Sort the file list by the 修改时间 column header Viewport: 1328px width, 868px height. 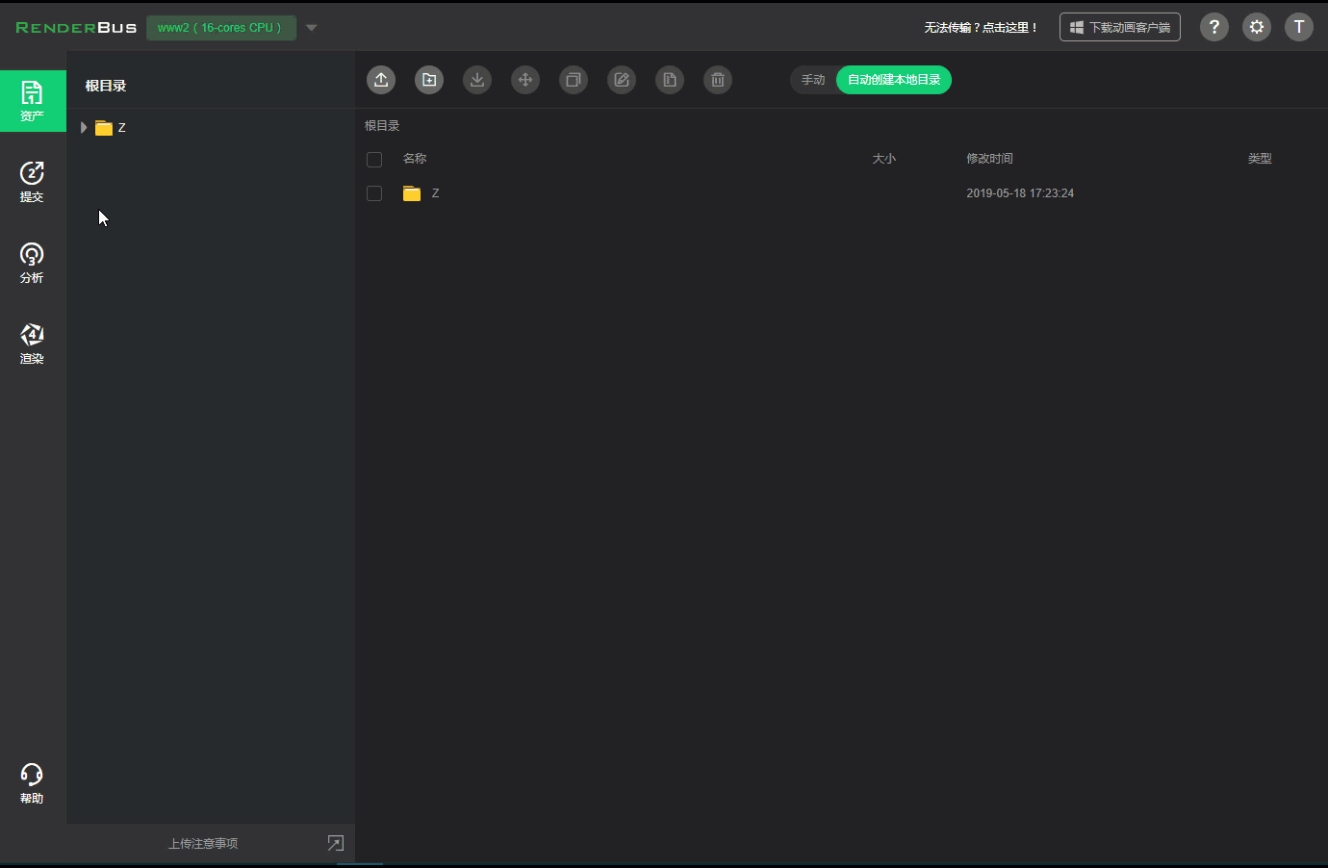(989, 159)
